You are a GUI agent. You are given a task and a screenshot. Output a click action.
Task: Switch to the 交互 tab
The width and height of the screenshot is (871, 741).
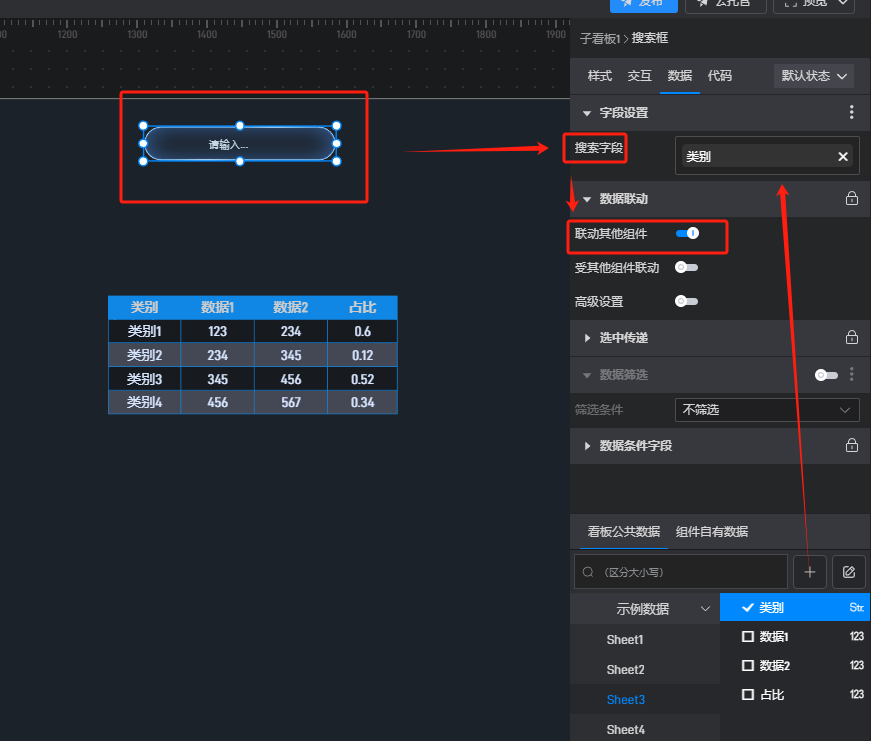[639, 76]
